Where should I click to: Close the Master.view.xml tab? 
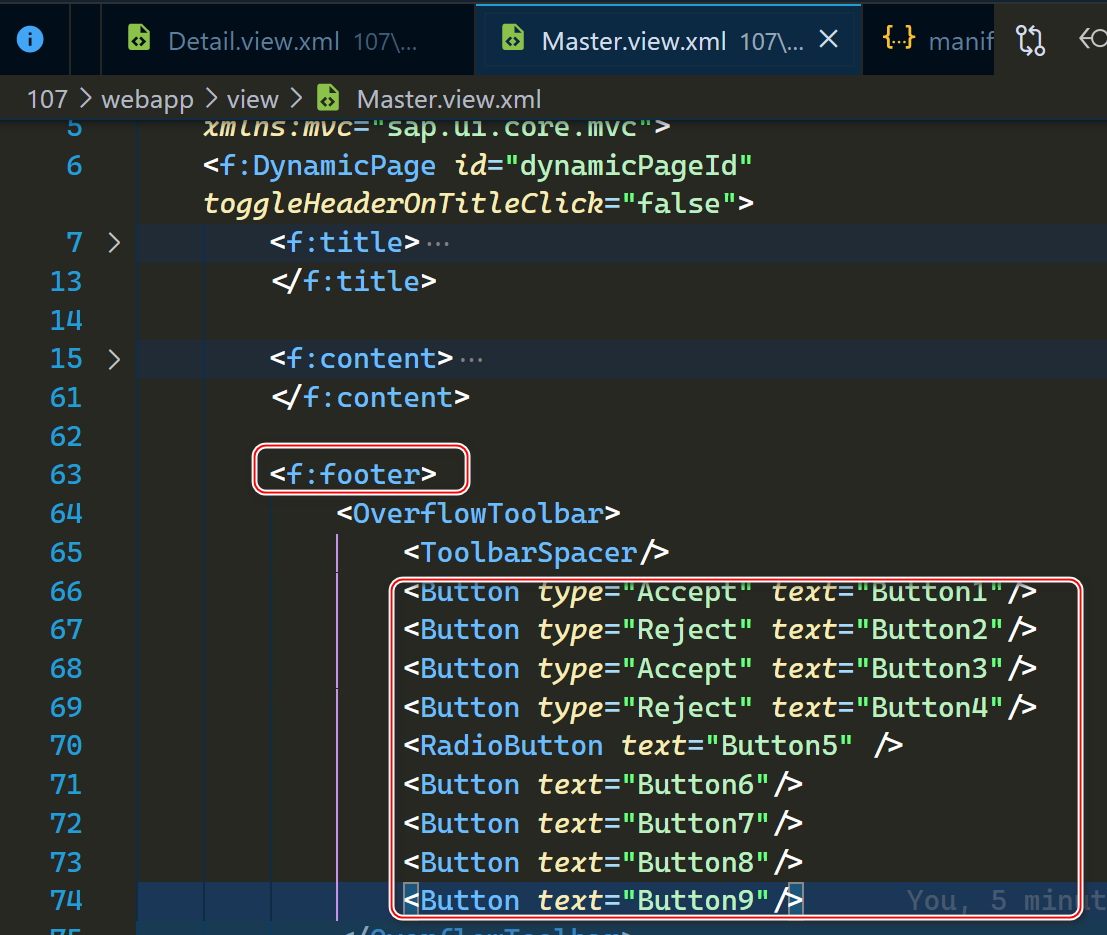pos(828,39)
